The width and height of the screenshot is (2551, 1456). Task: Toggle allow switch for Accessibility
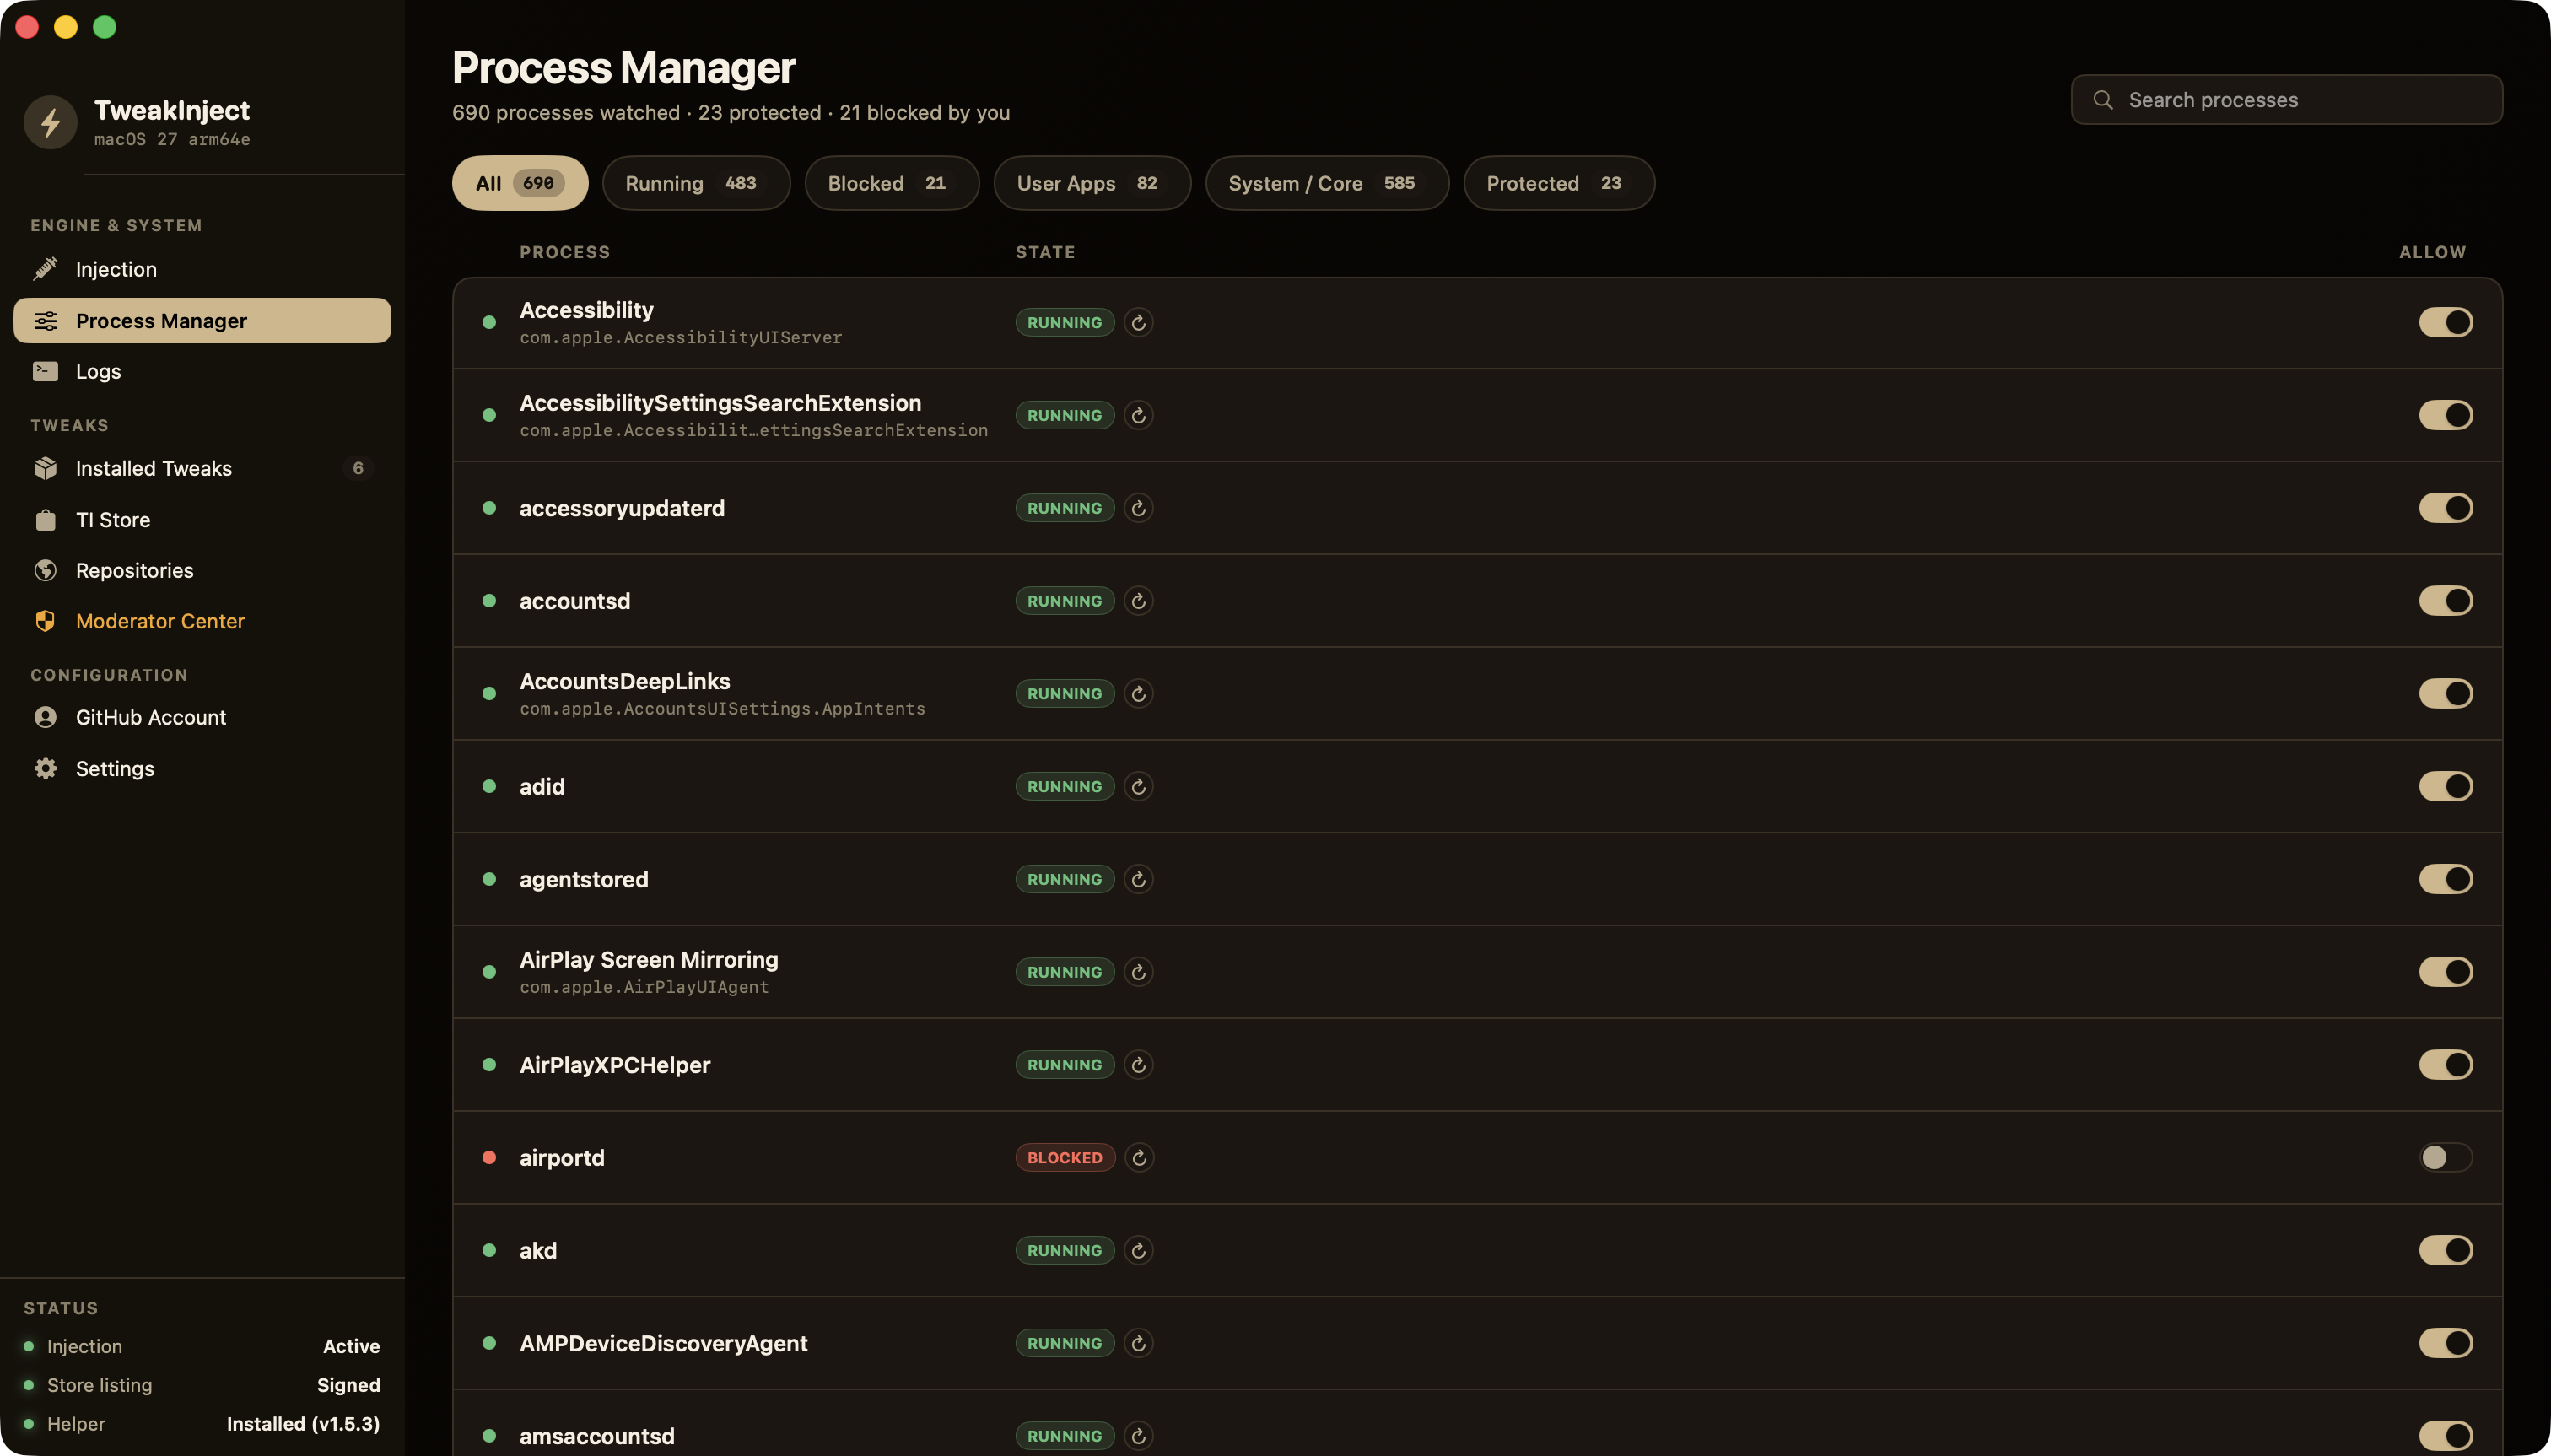pos(2446,322)
